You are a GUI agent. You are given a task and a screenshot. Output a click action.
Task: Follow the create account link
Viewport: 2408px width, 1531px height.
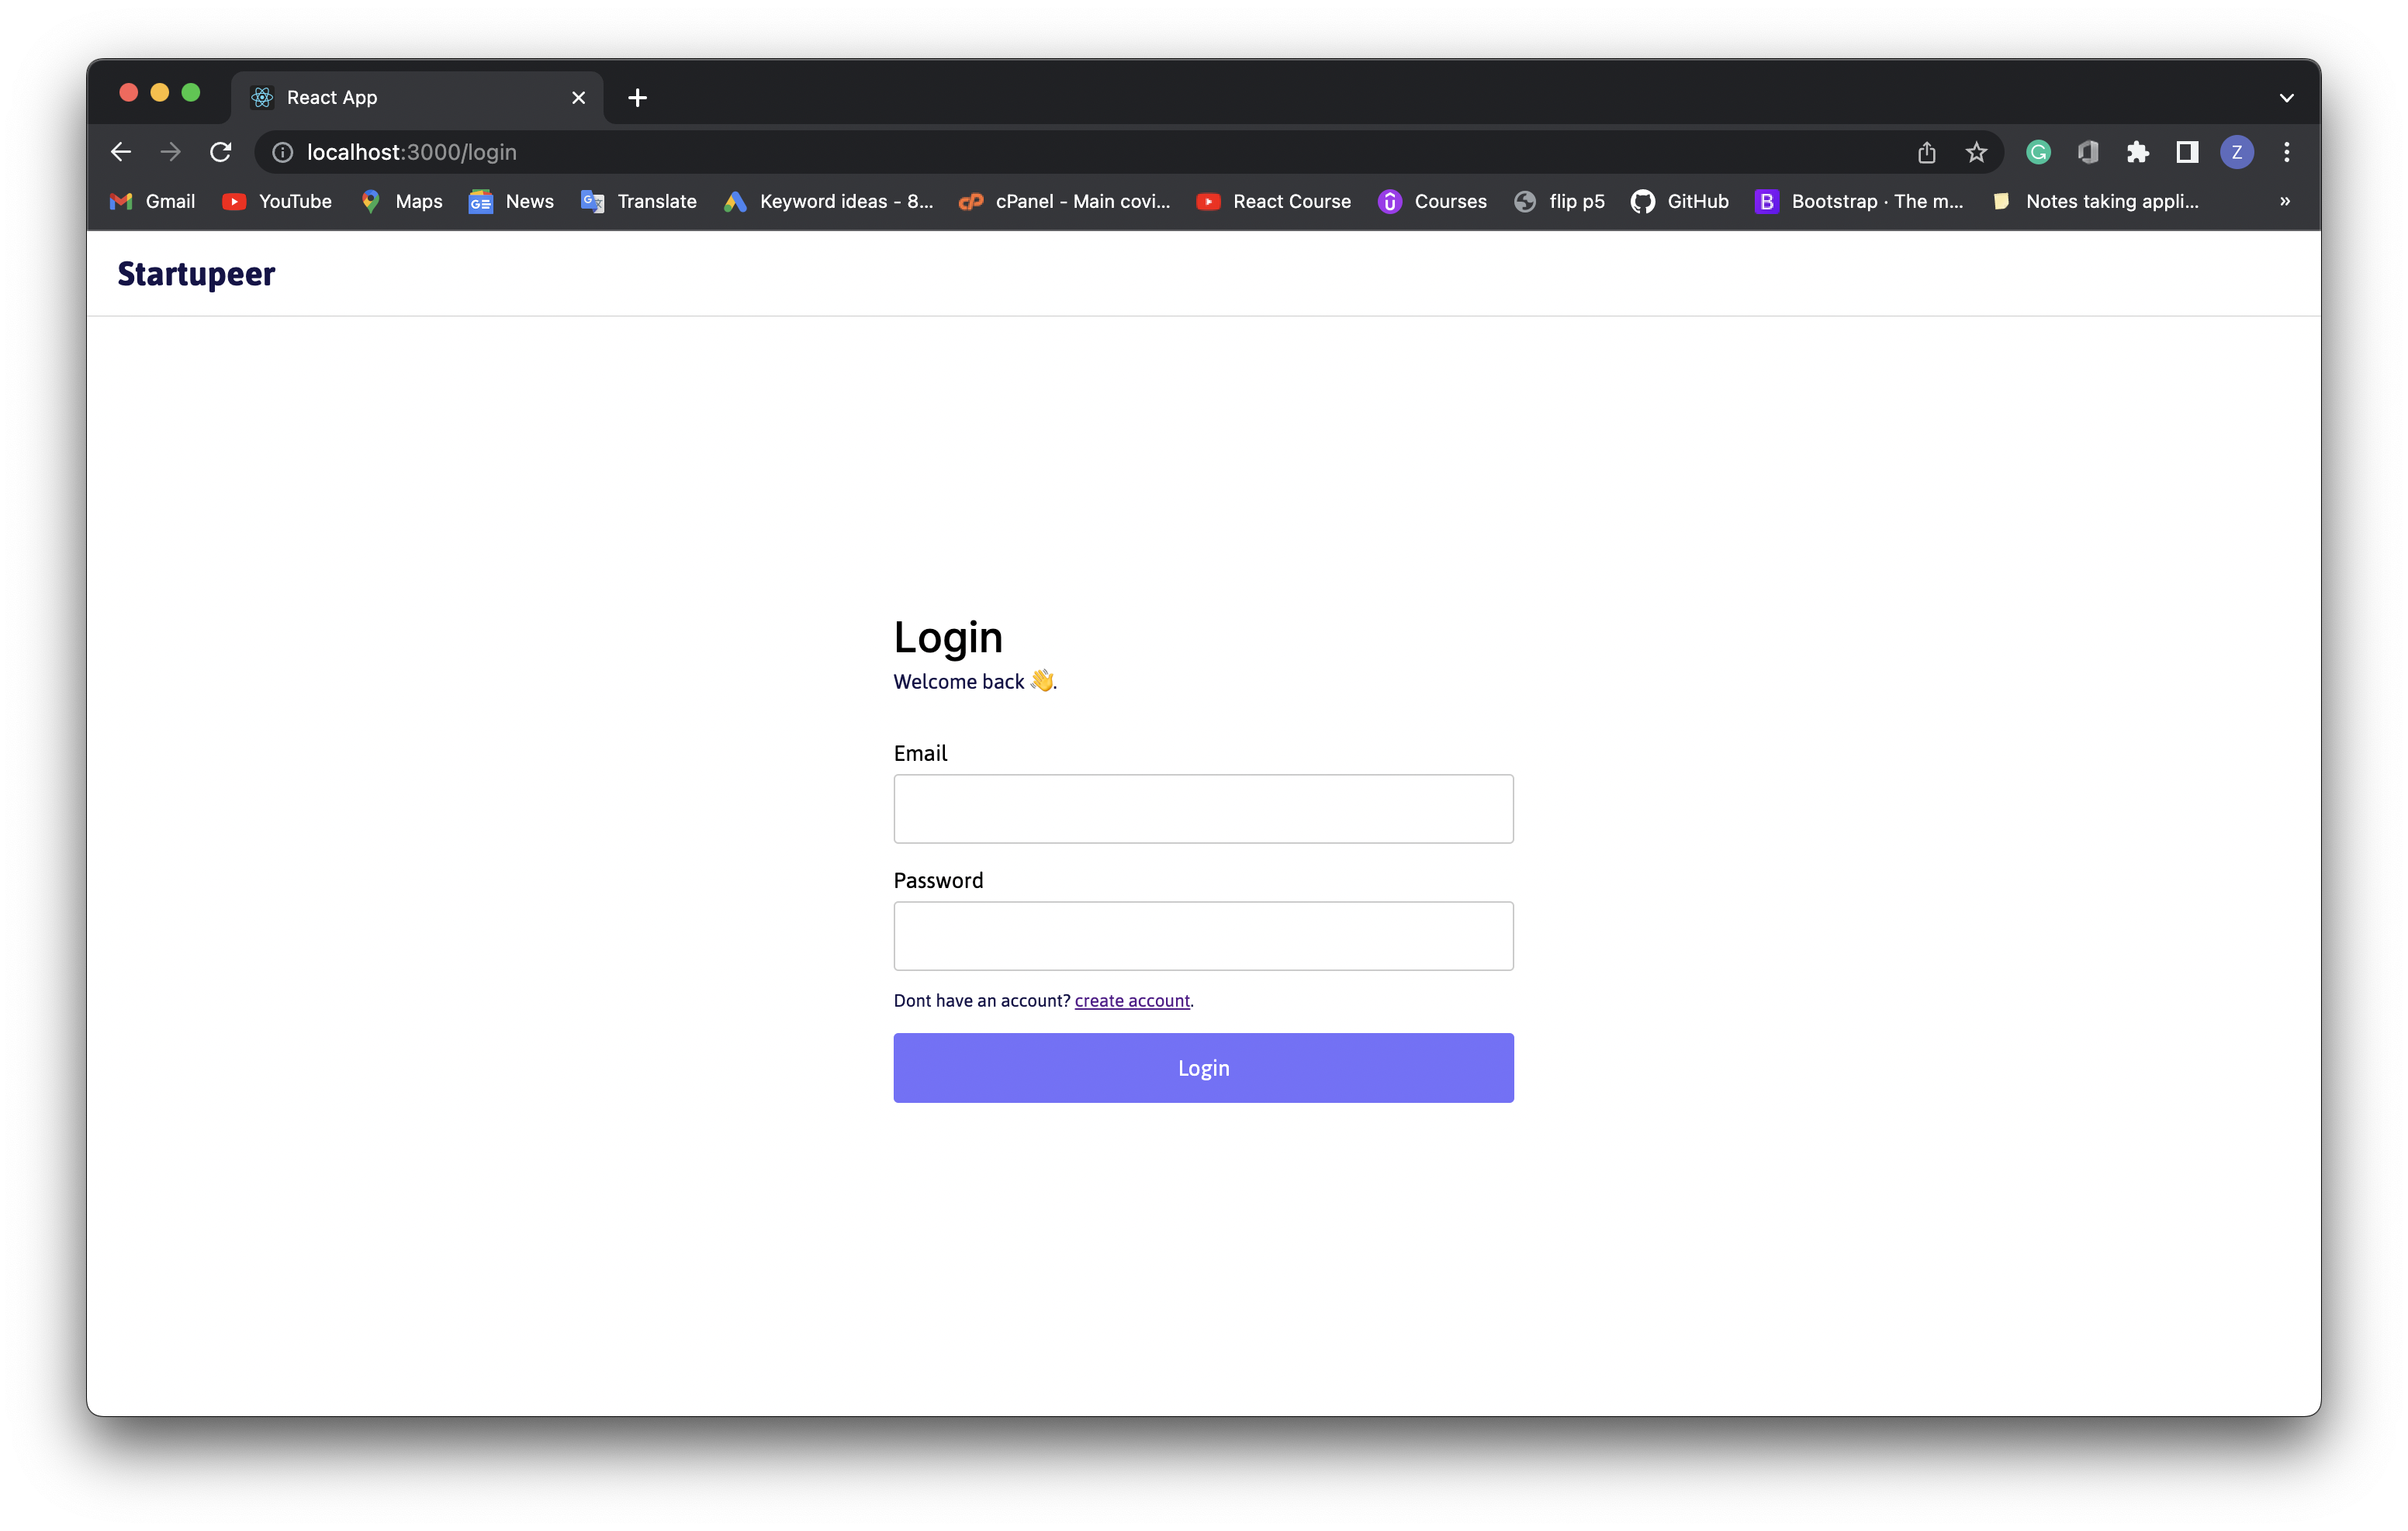1131,1000
